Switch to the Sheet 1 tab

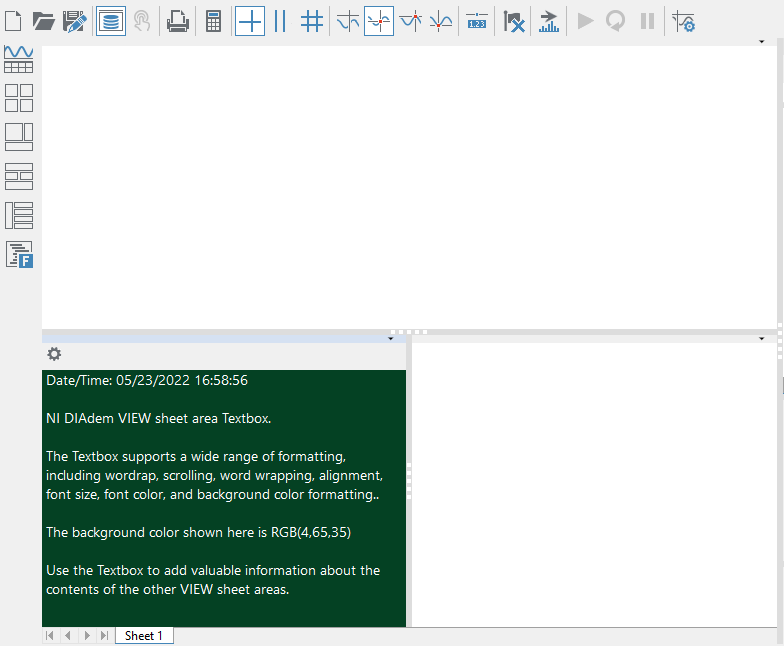click(144, 636)
